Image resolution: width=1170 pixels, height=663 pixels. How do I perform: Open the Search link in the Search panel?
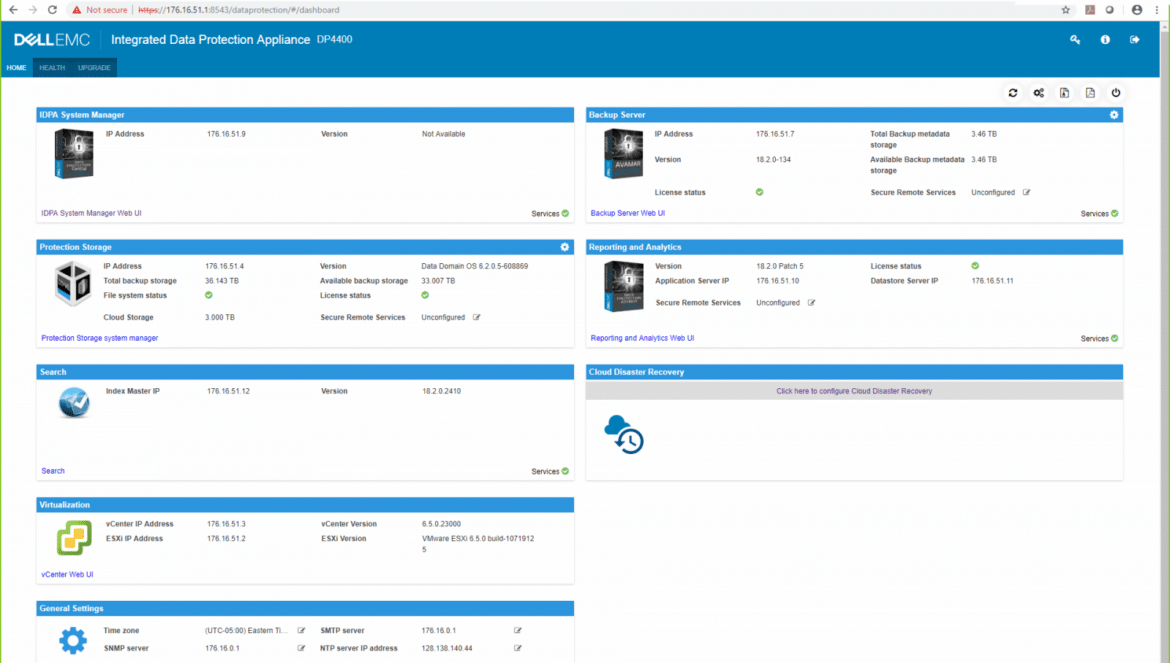point(53,471)
